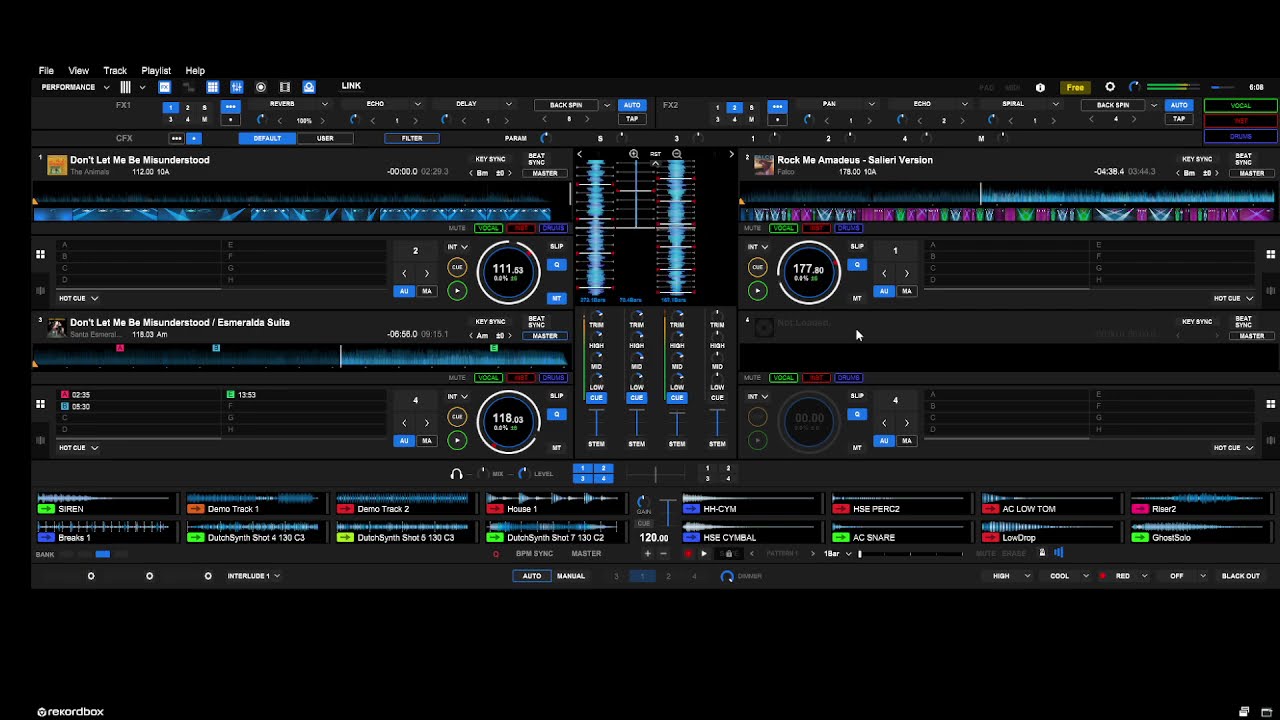
Task: Click the headphones icon in the mixer
Action: point(457,474)
